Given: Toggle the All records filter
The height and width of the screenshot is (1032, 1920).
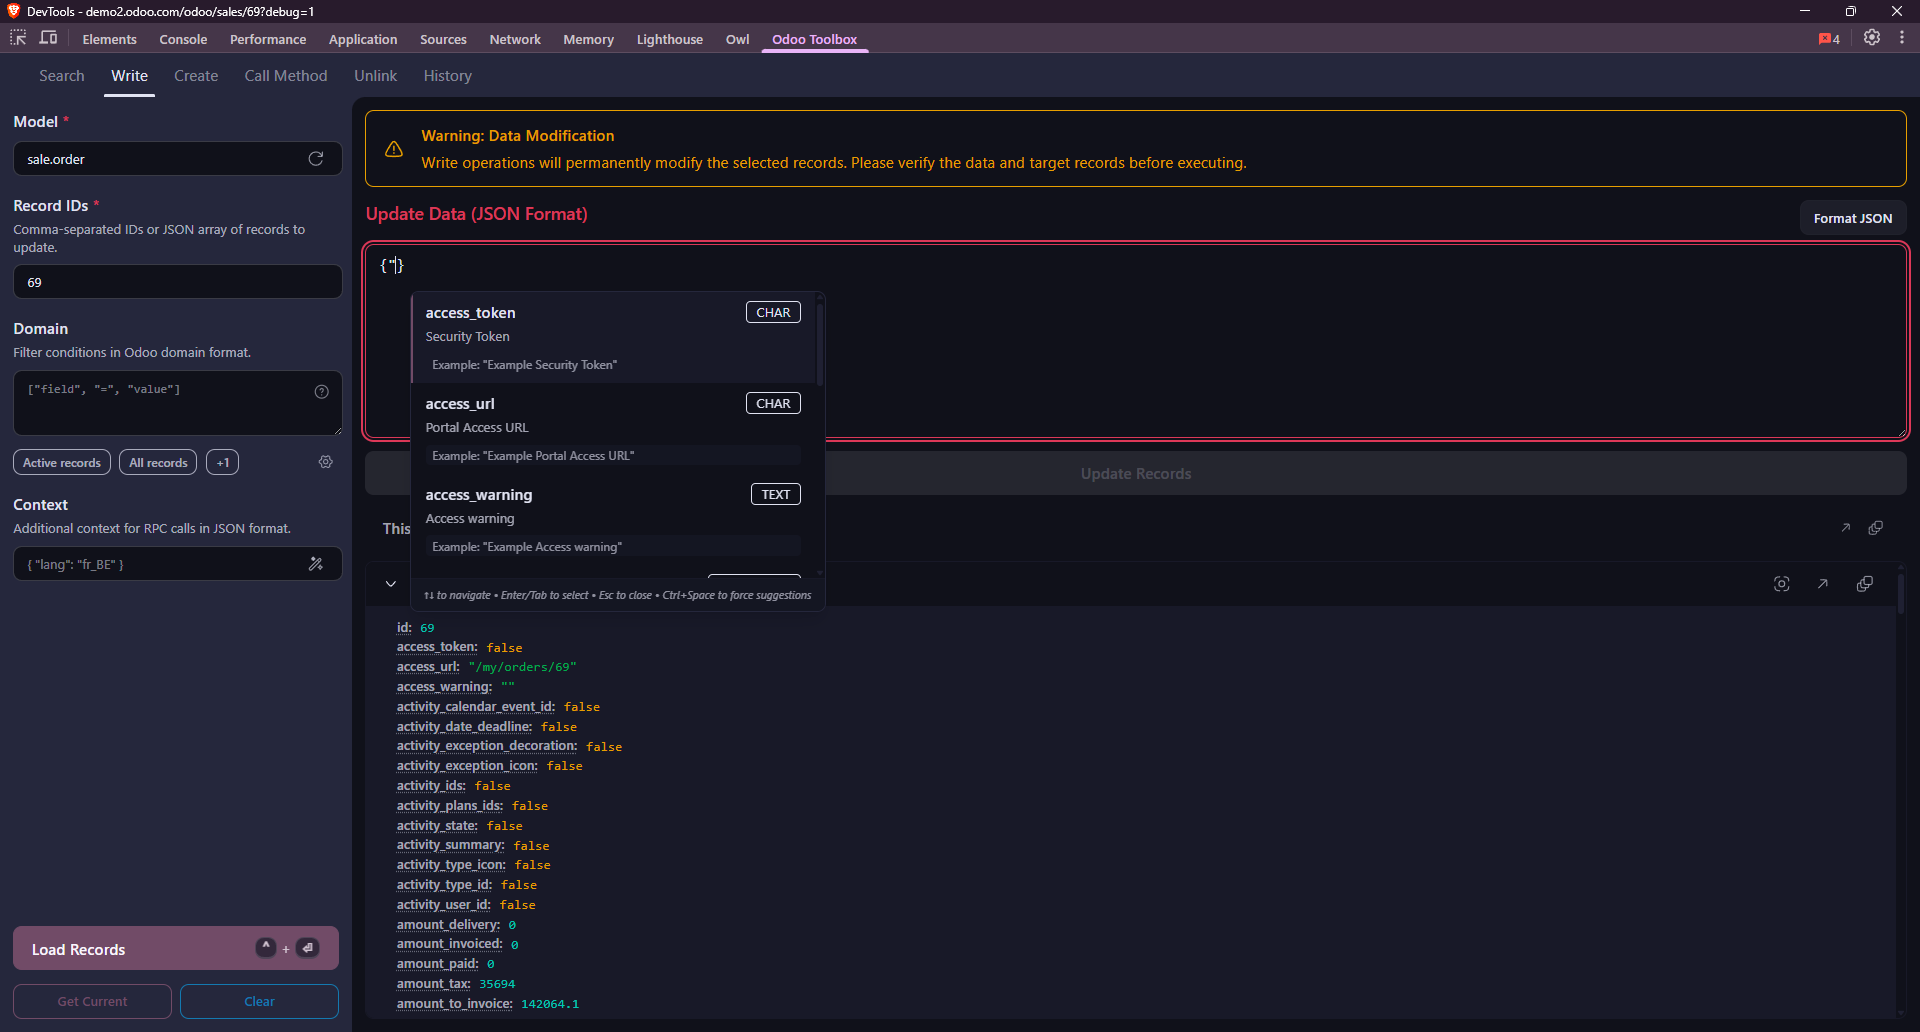Looking at the screenshot, I should pyautogui.click(x=157, y=462).
